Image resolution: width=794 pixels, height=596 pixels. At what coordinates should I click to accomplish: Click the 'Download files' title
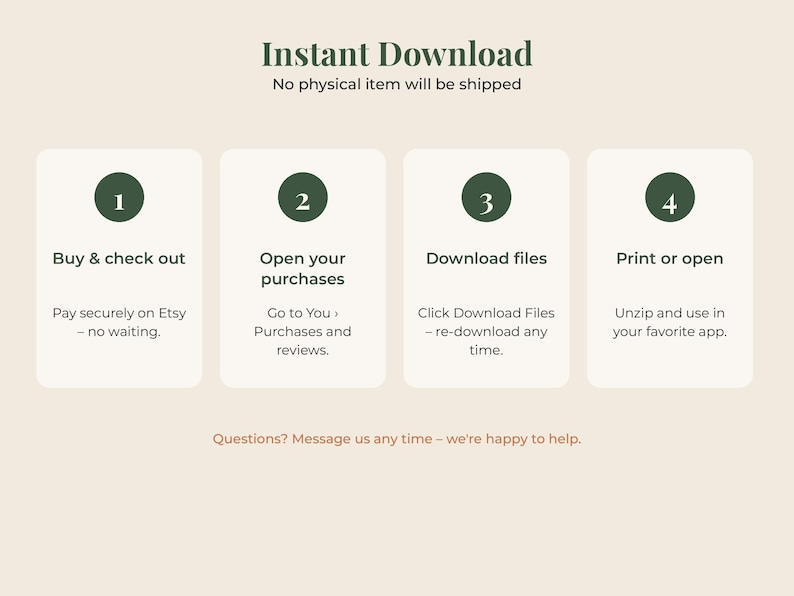[486, 258]
